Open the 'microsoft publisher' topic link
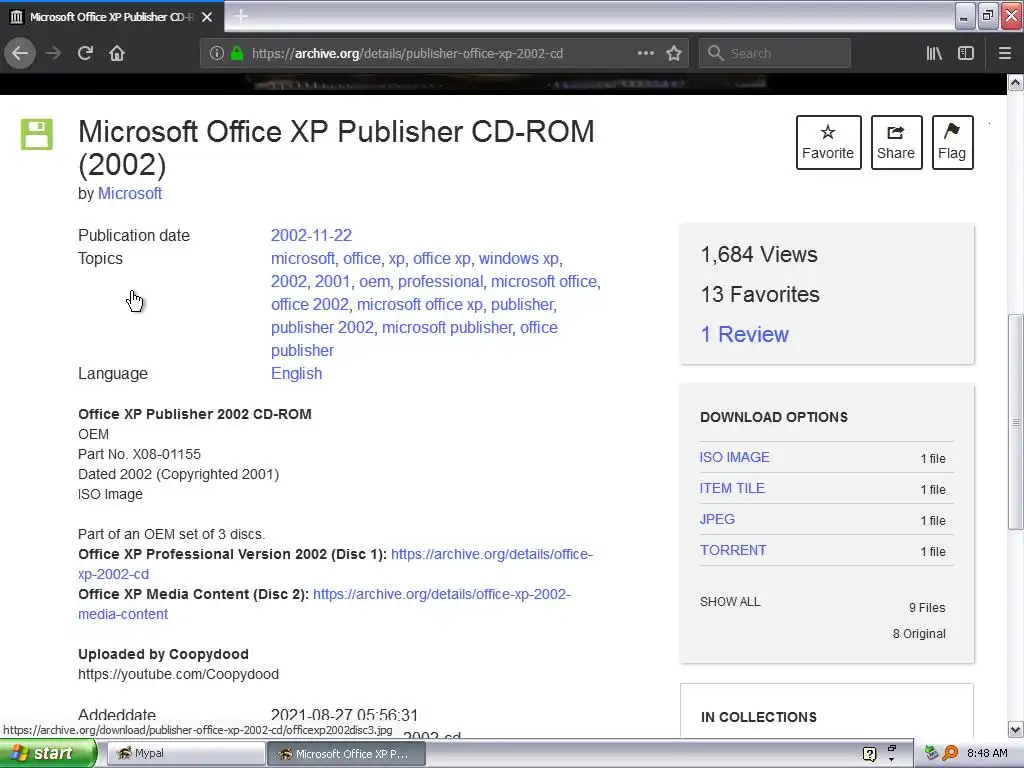1024x768 pixels. (x=447, y=327)
